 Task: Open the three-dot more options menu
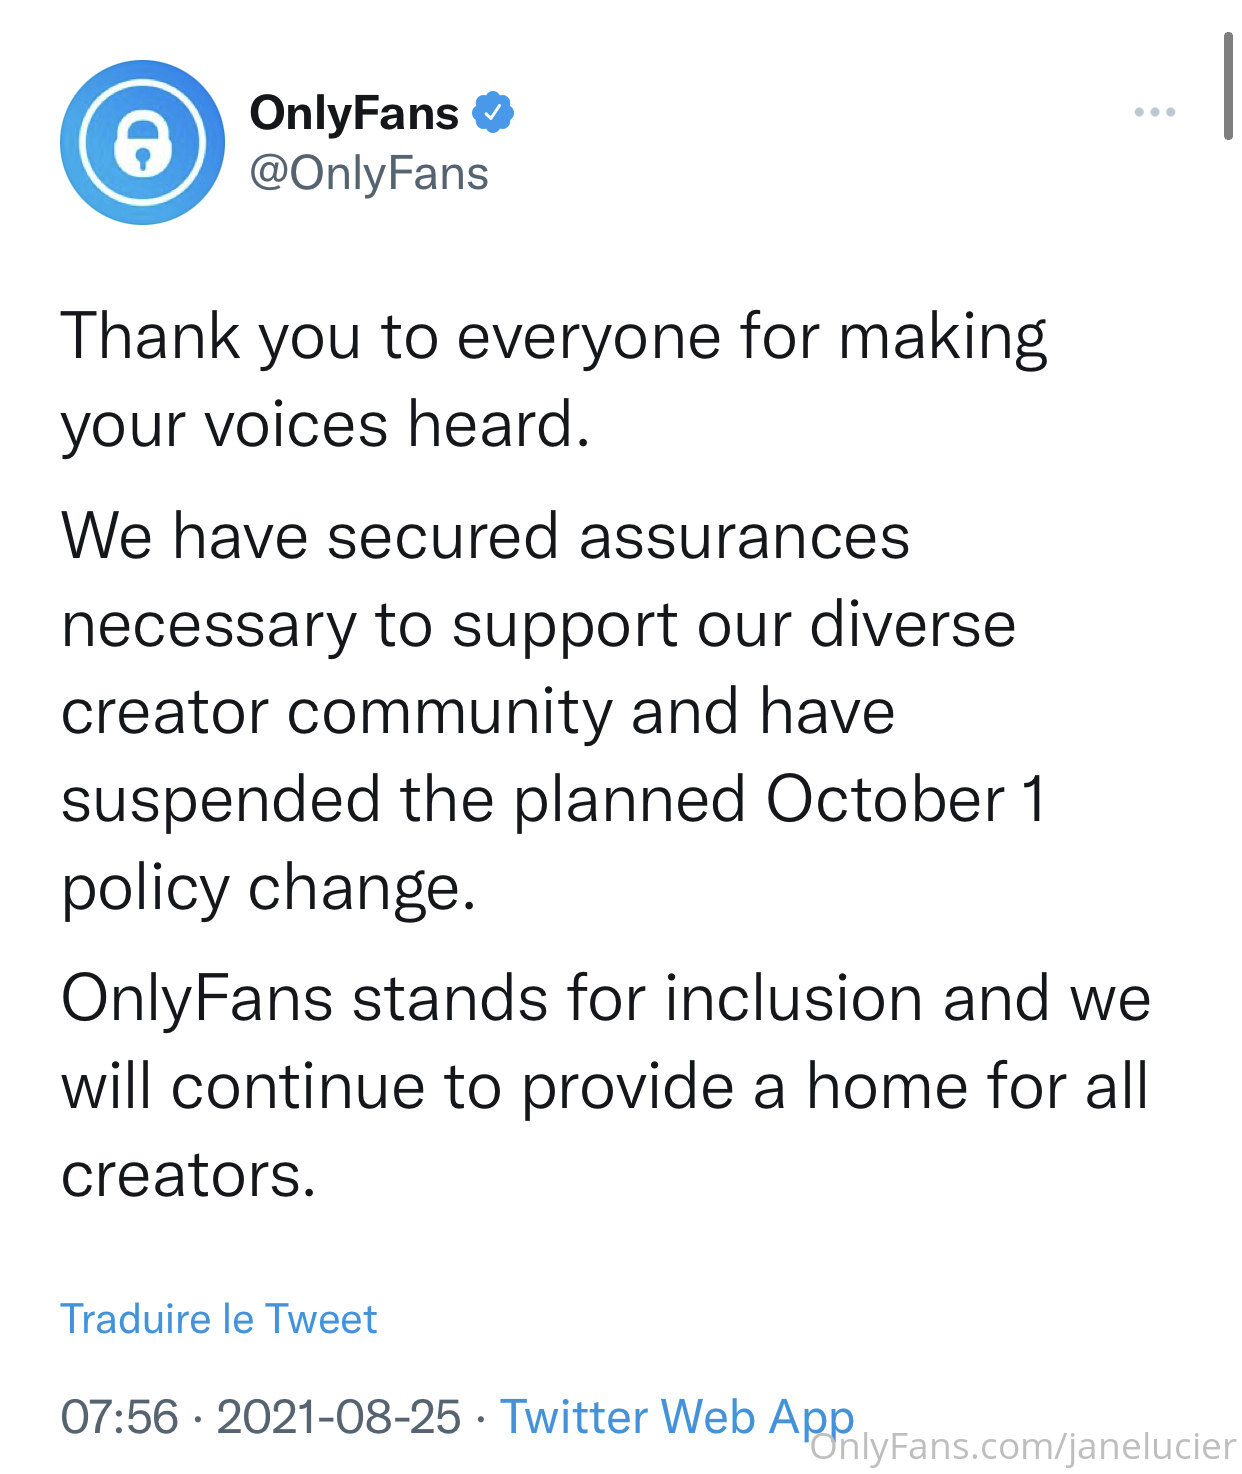(x=1154, y=112)
